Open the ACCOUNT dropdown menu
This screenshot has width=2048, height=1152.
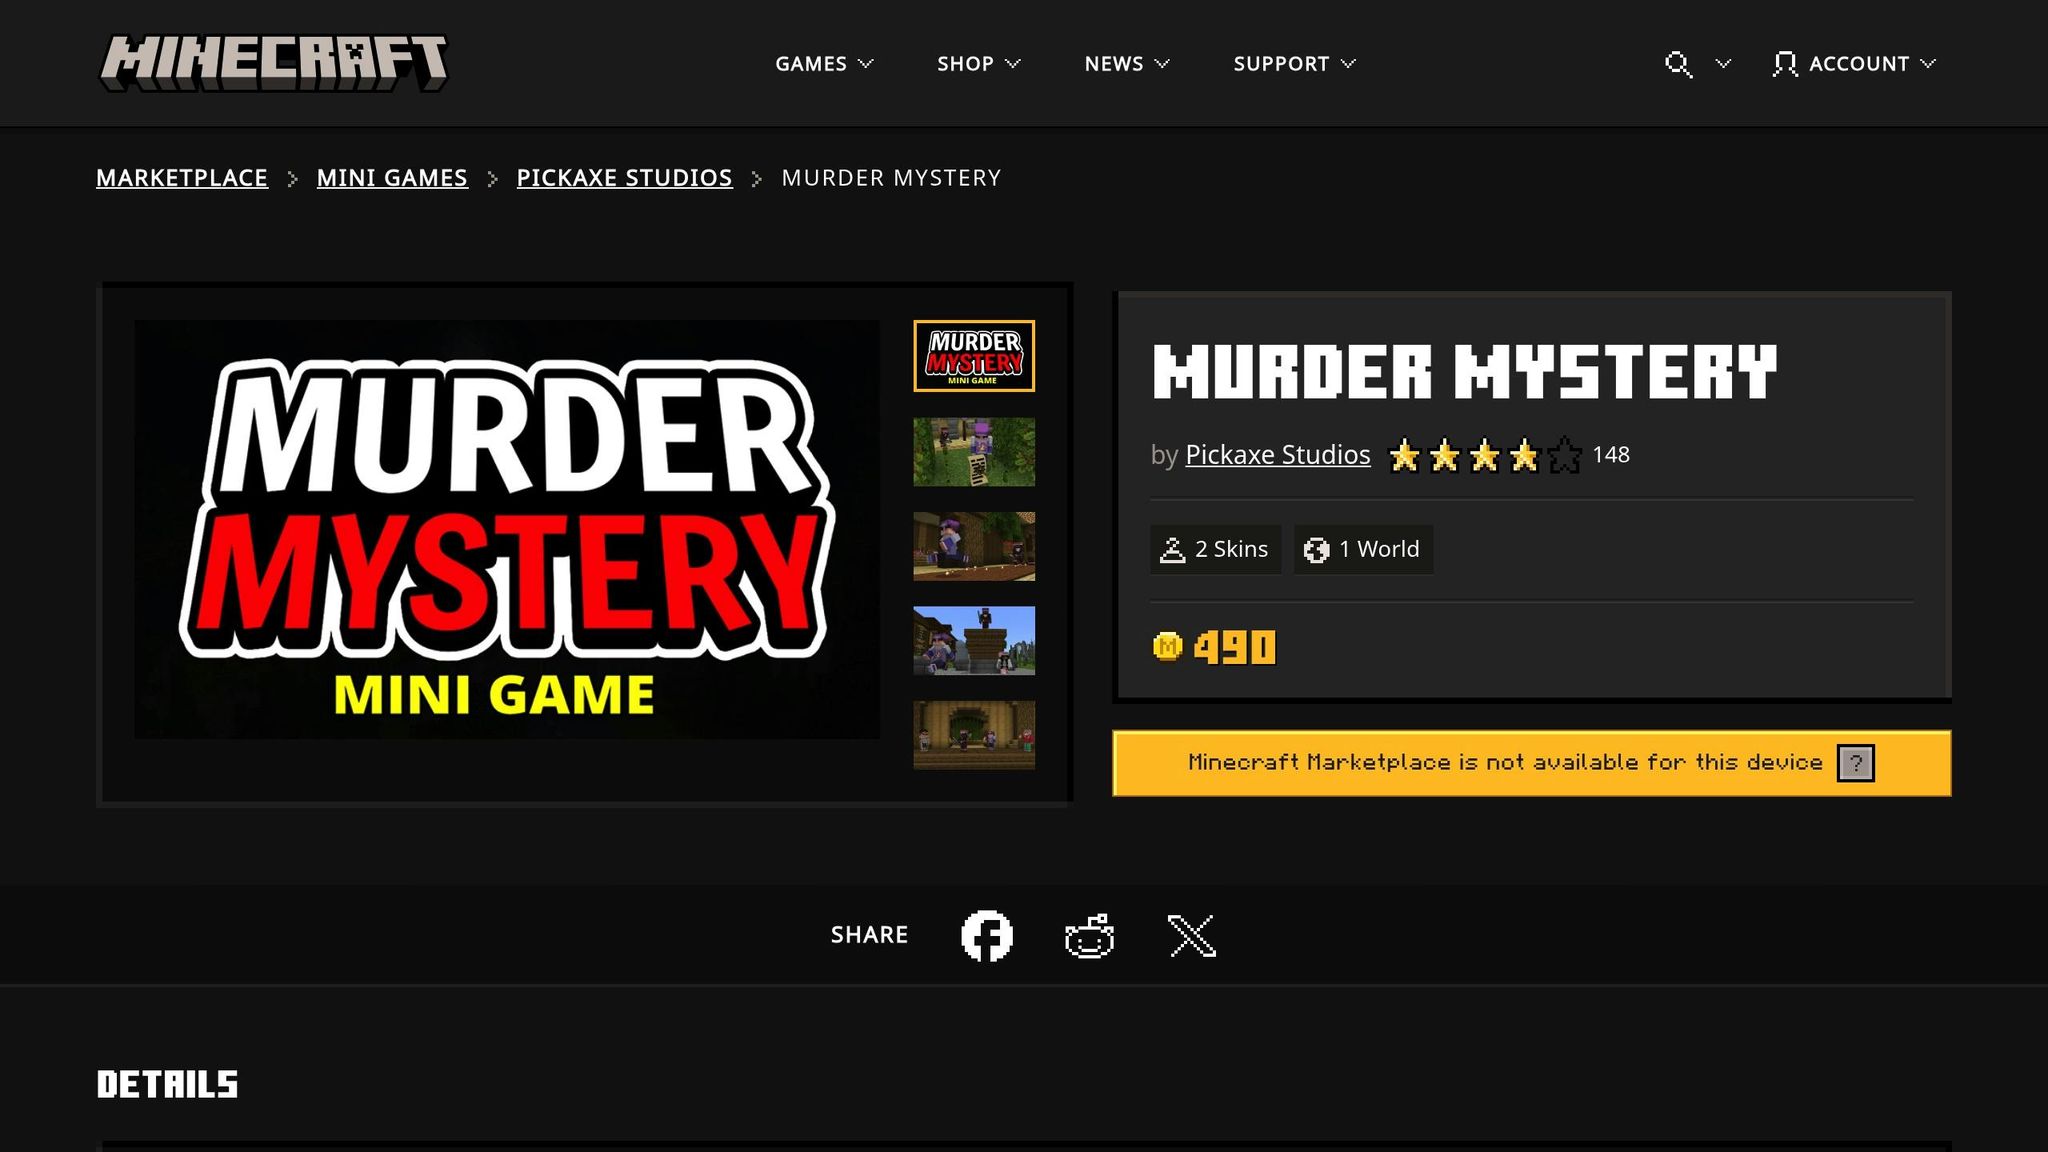click(1855, 64)
